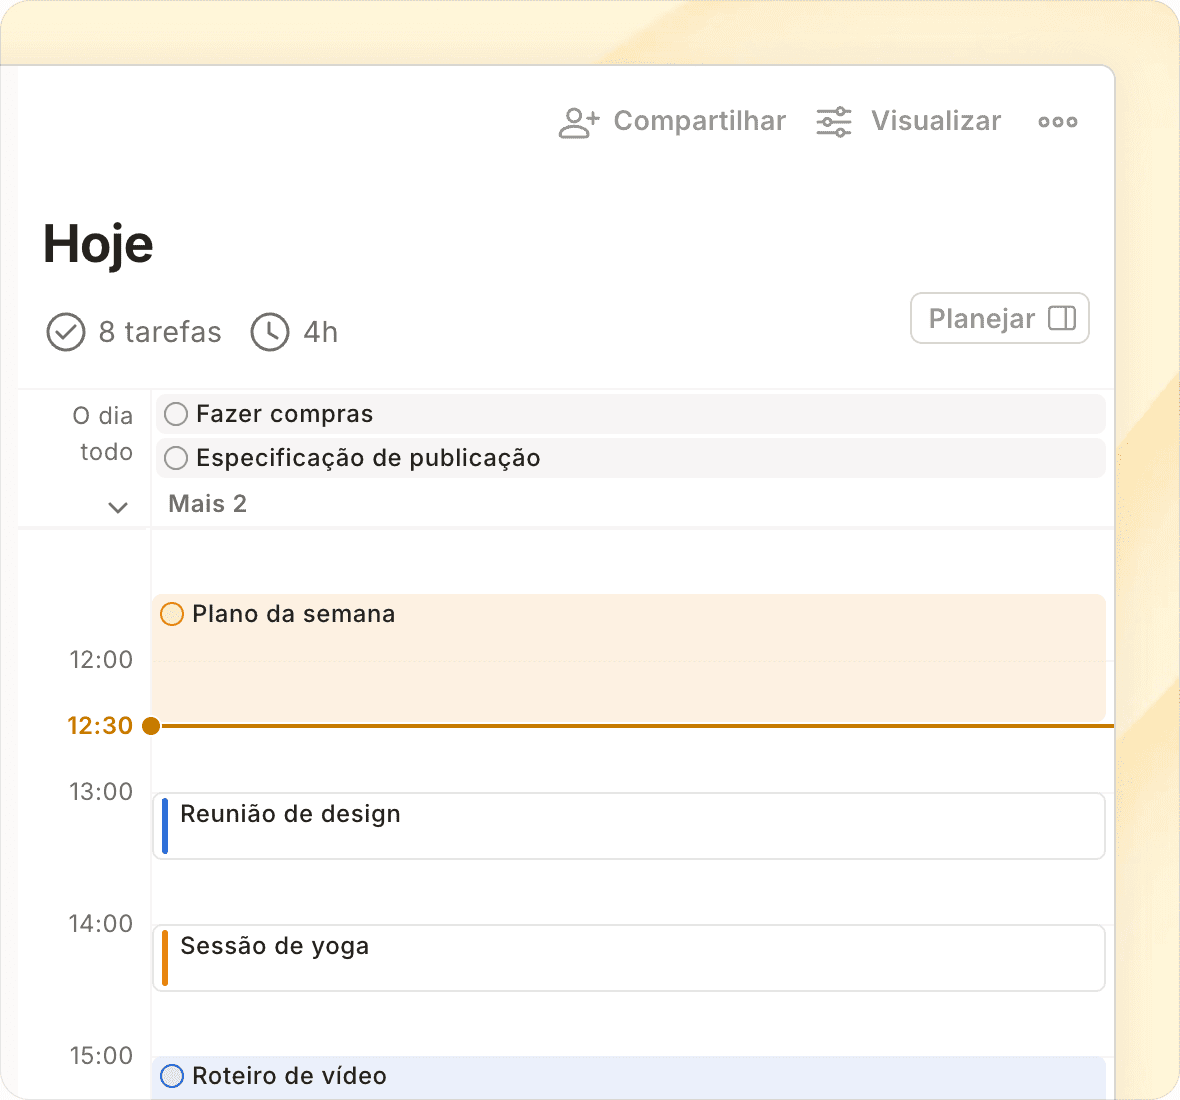Viewport: 1180px width, 1100px height.
Task: Open the Sessão de yoga event
Action: 630,958
